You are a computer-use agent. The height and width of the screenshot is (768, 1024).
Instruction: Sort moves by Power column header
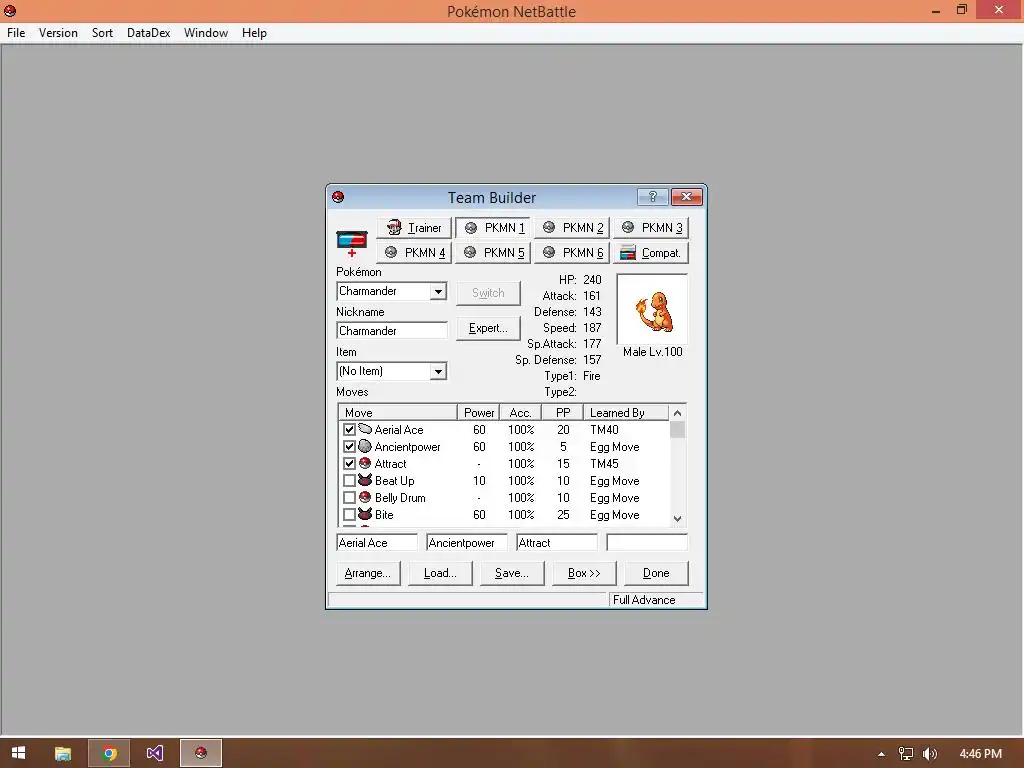click(478, 413)
